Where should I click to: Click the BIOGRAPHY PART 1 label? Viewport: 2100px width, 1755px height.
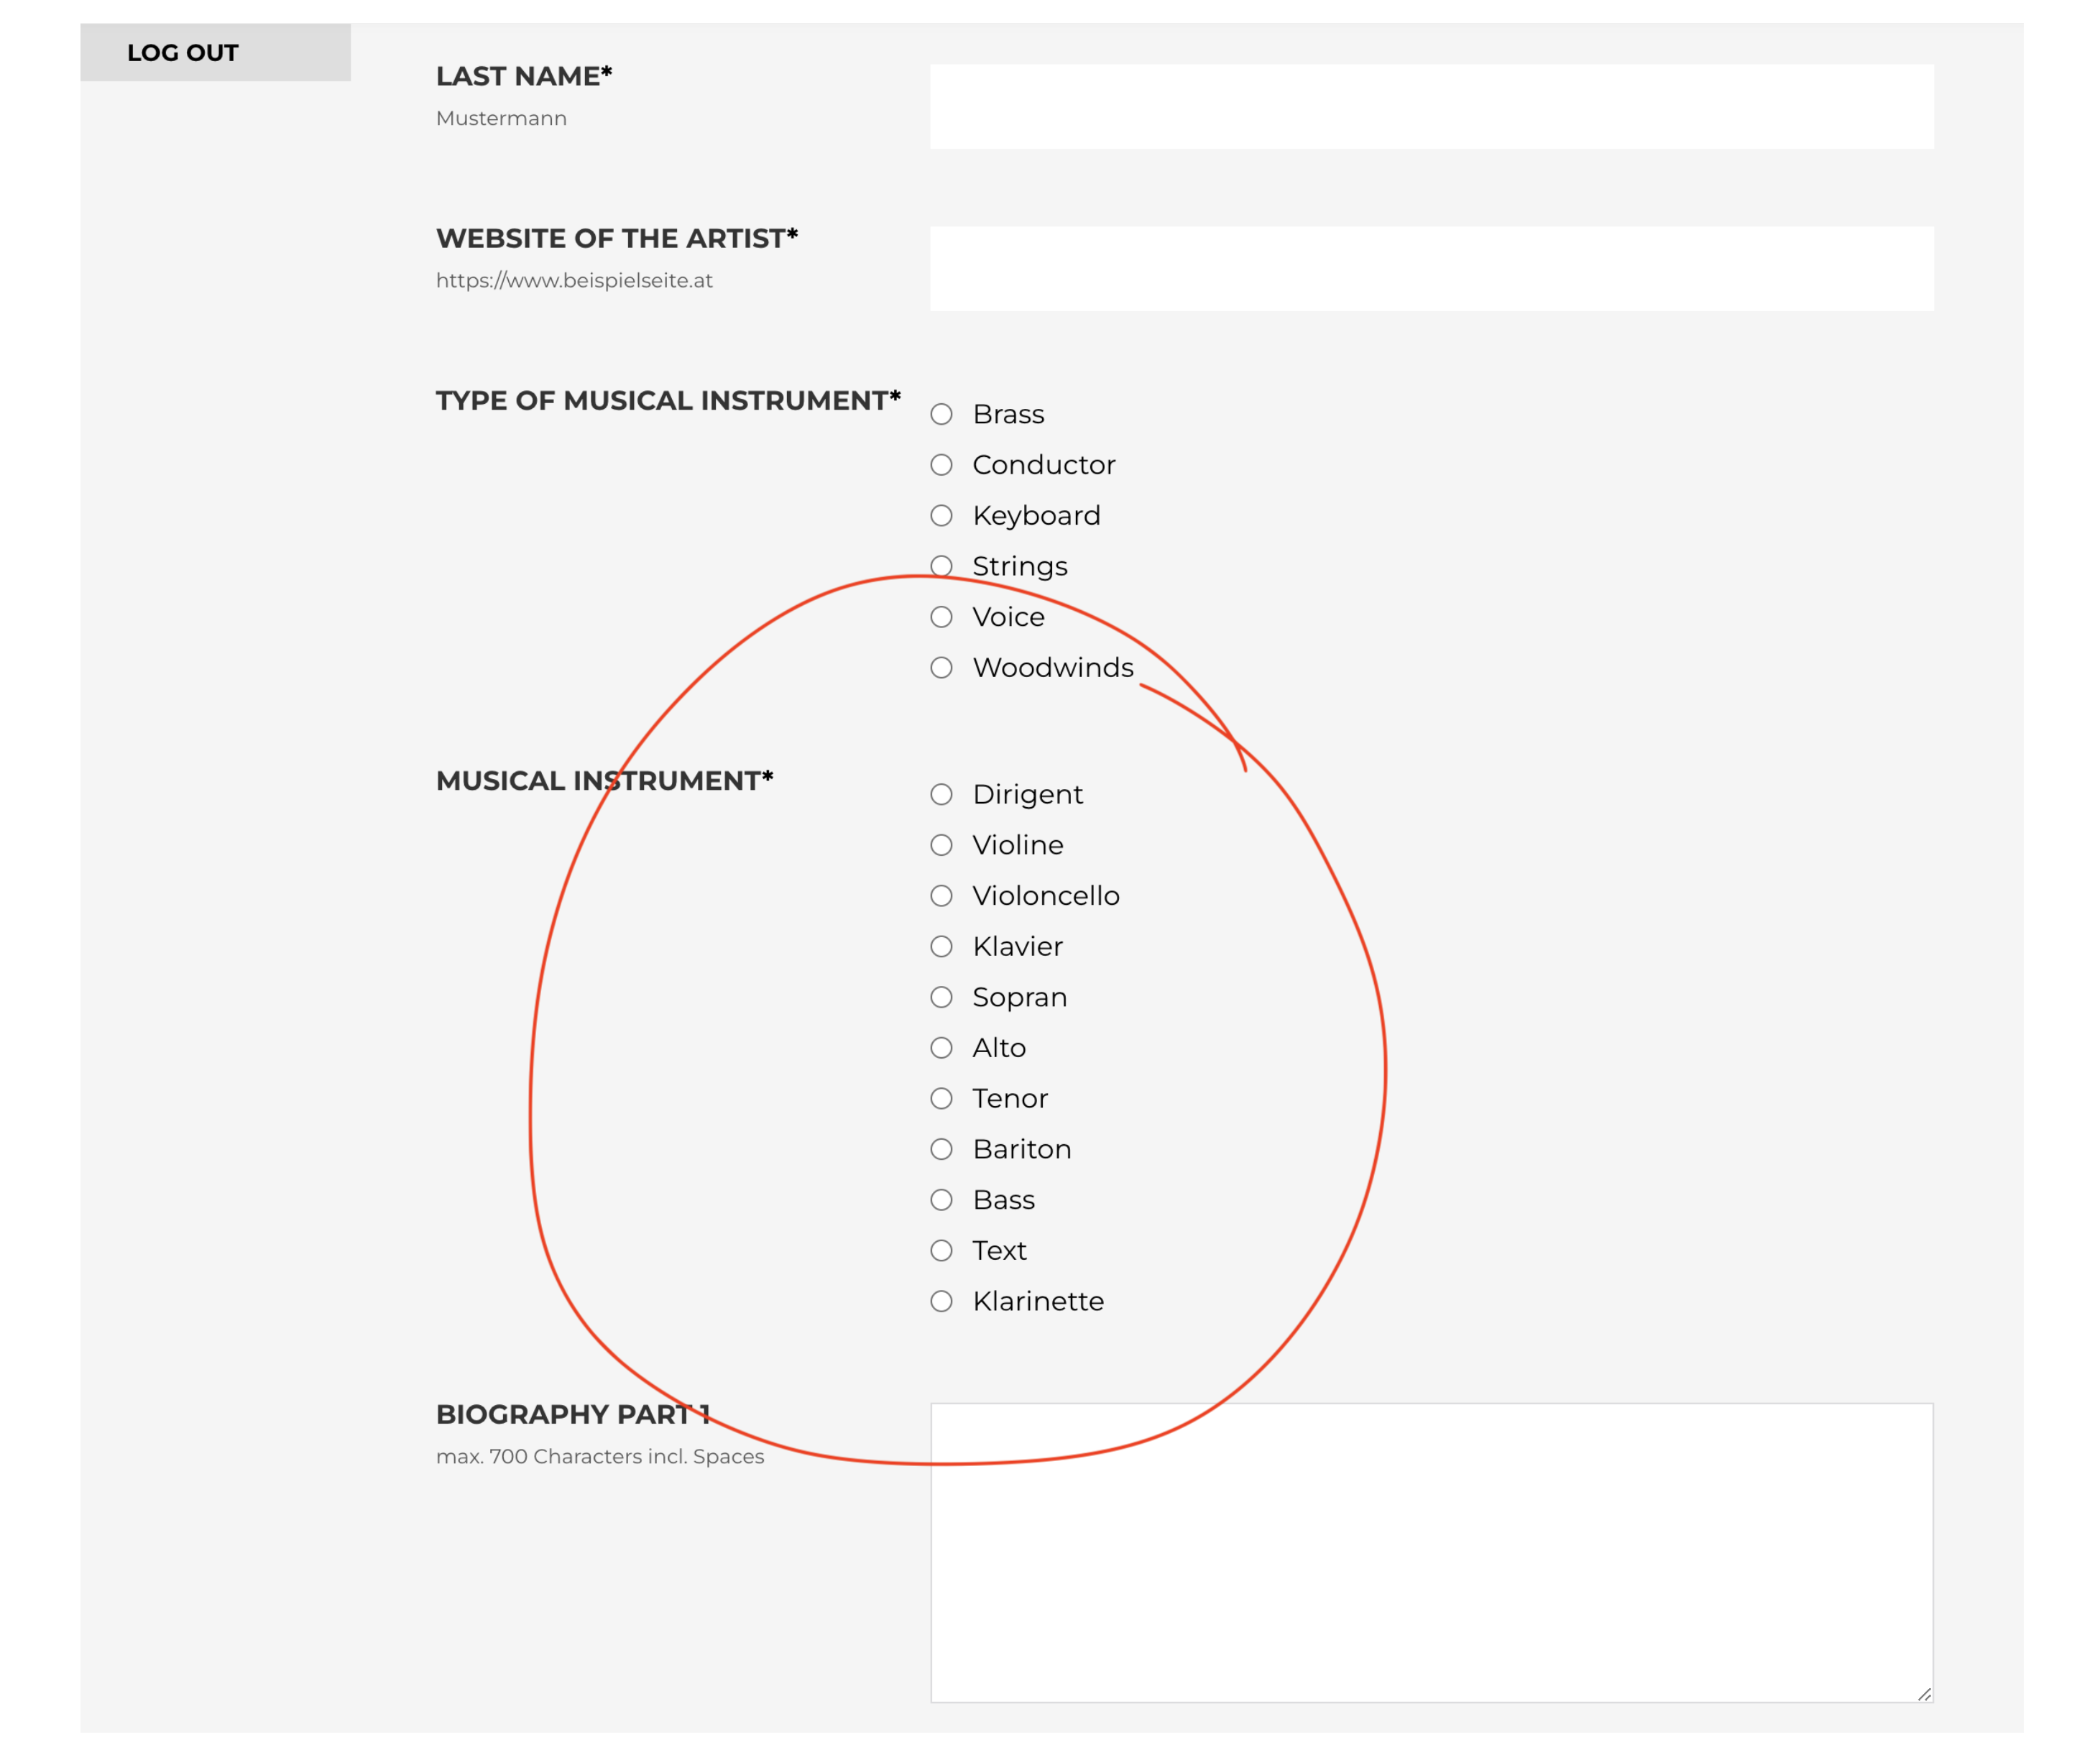[573, 1414]
